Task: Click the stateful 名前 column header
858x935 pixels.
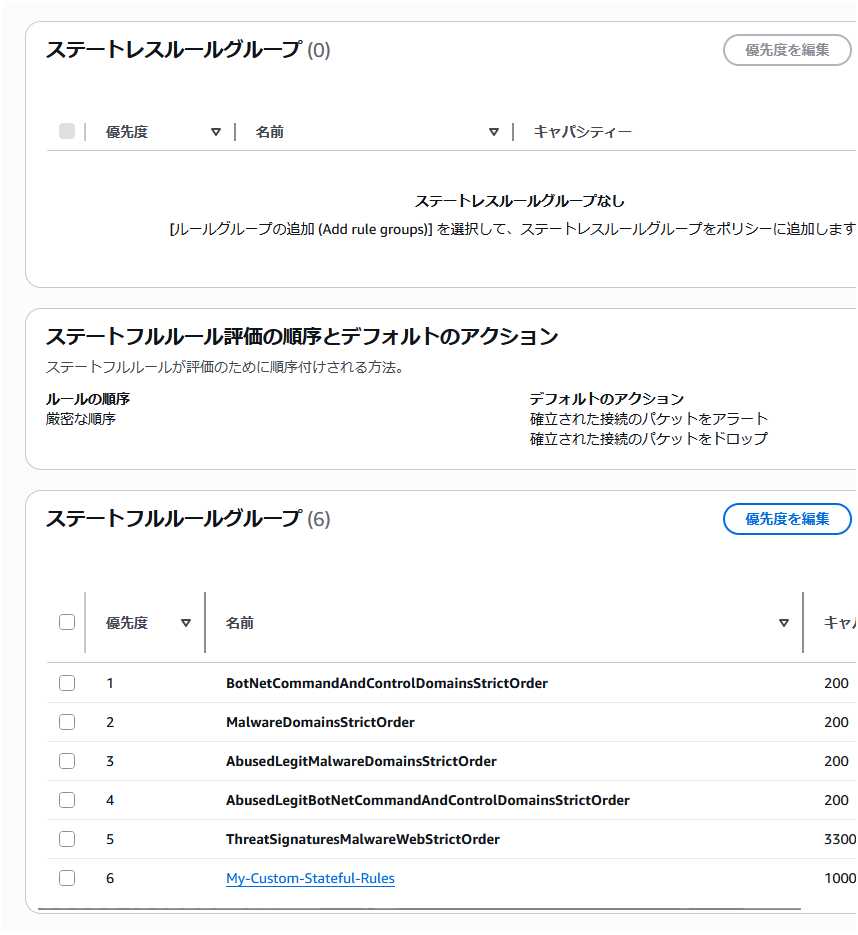Action: click(x=240, y=623)
